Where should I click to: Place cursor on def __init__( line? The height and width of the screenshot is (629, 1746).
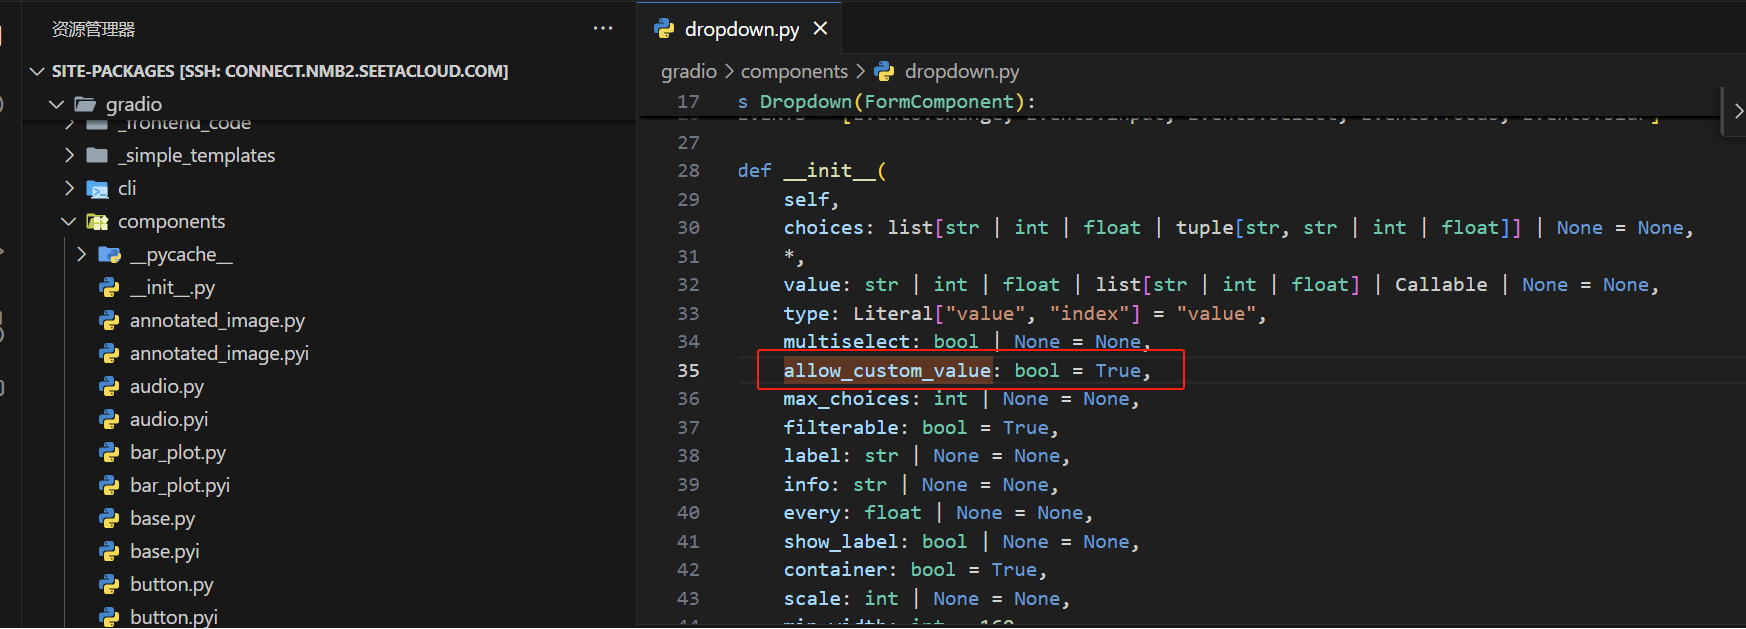point(812,171)
